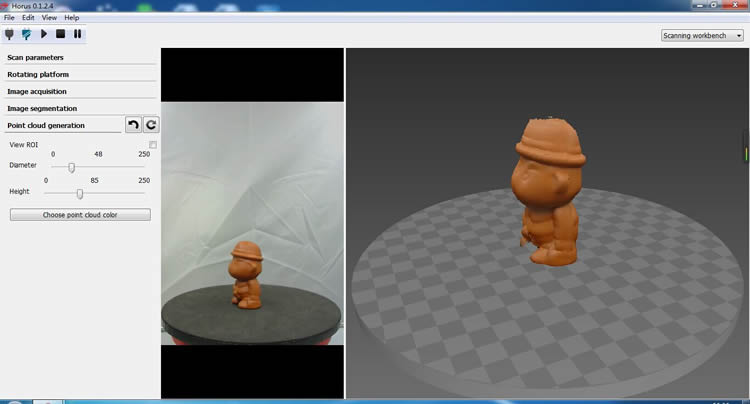Screen dimensions: 750x404
Task: Enable the View ROI checkbox
Action: tap(153, 144)
